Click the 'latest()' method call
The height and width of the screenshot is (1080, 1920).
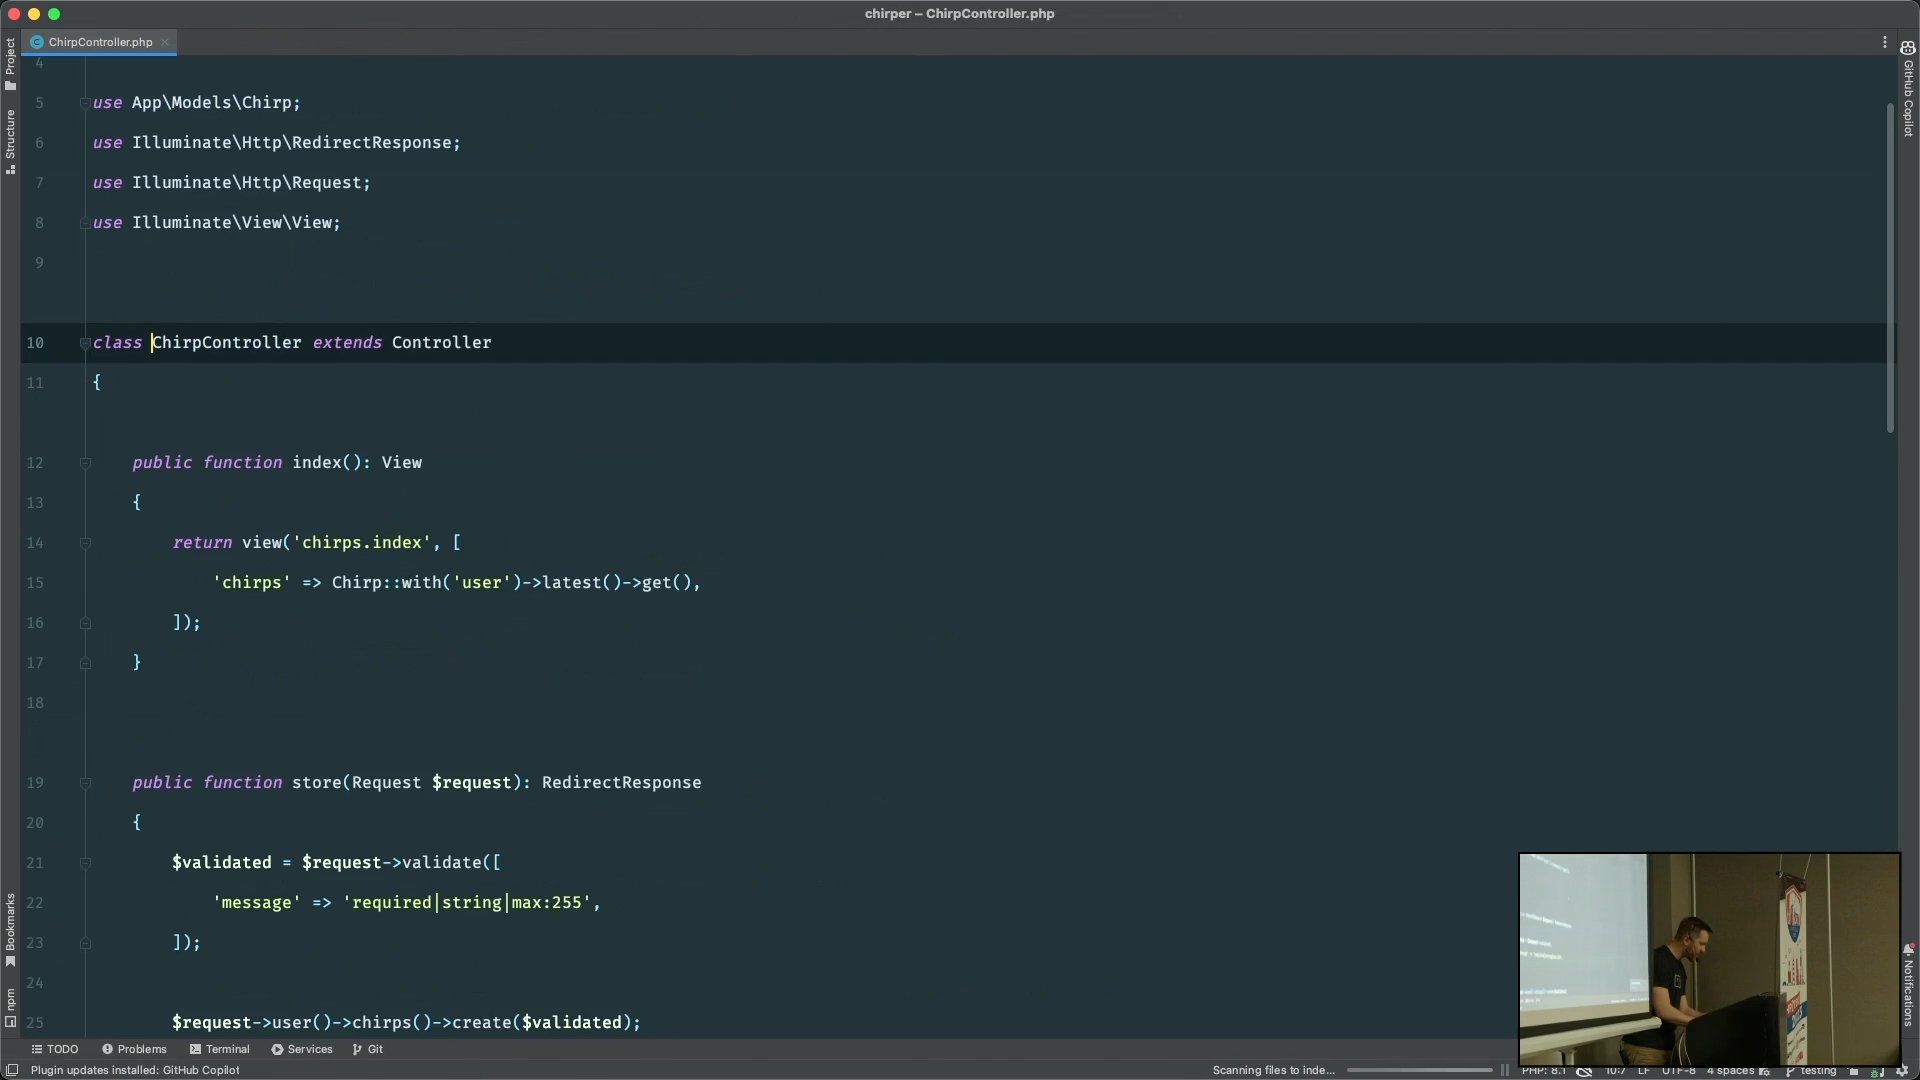tap(581, 583)
